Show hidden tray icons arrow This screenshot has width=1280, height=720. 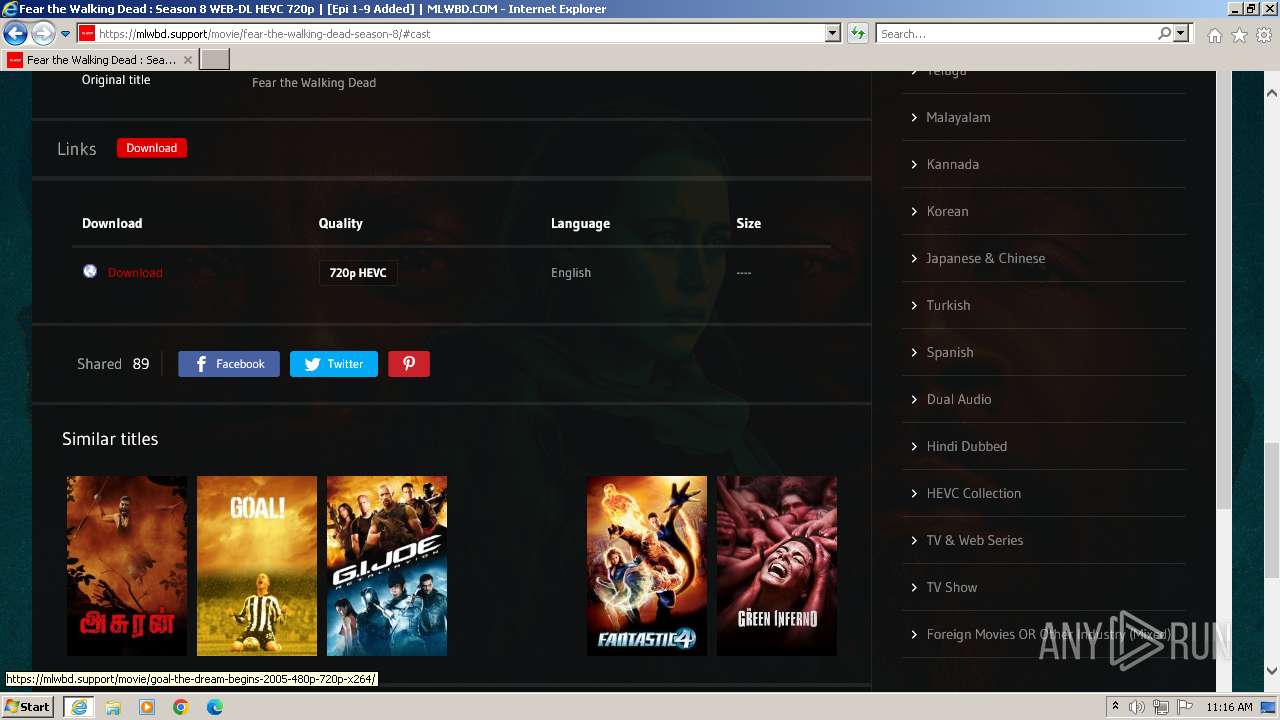(1116, 707)
